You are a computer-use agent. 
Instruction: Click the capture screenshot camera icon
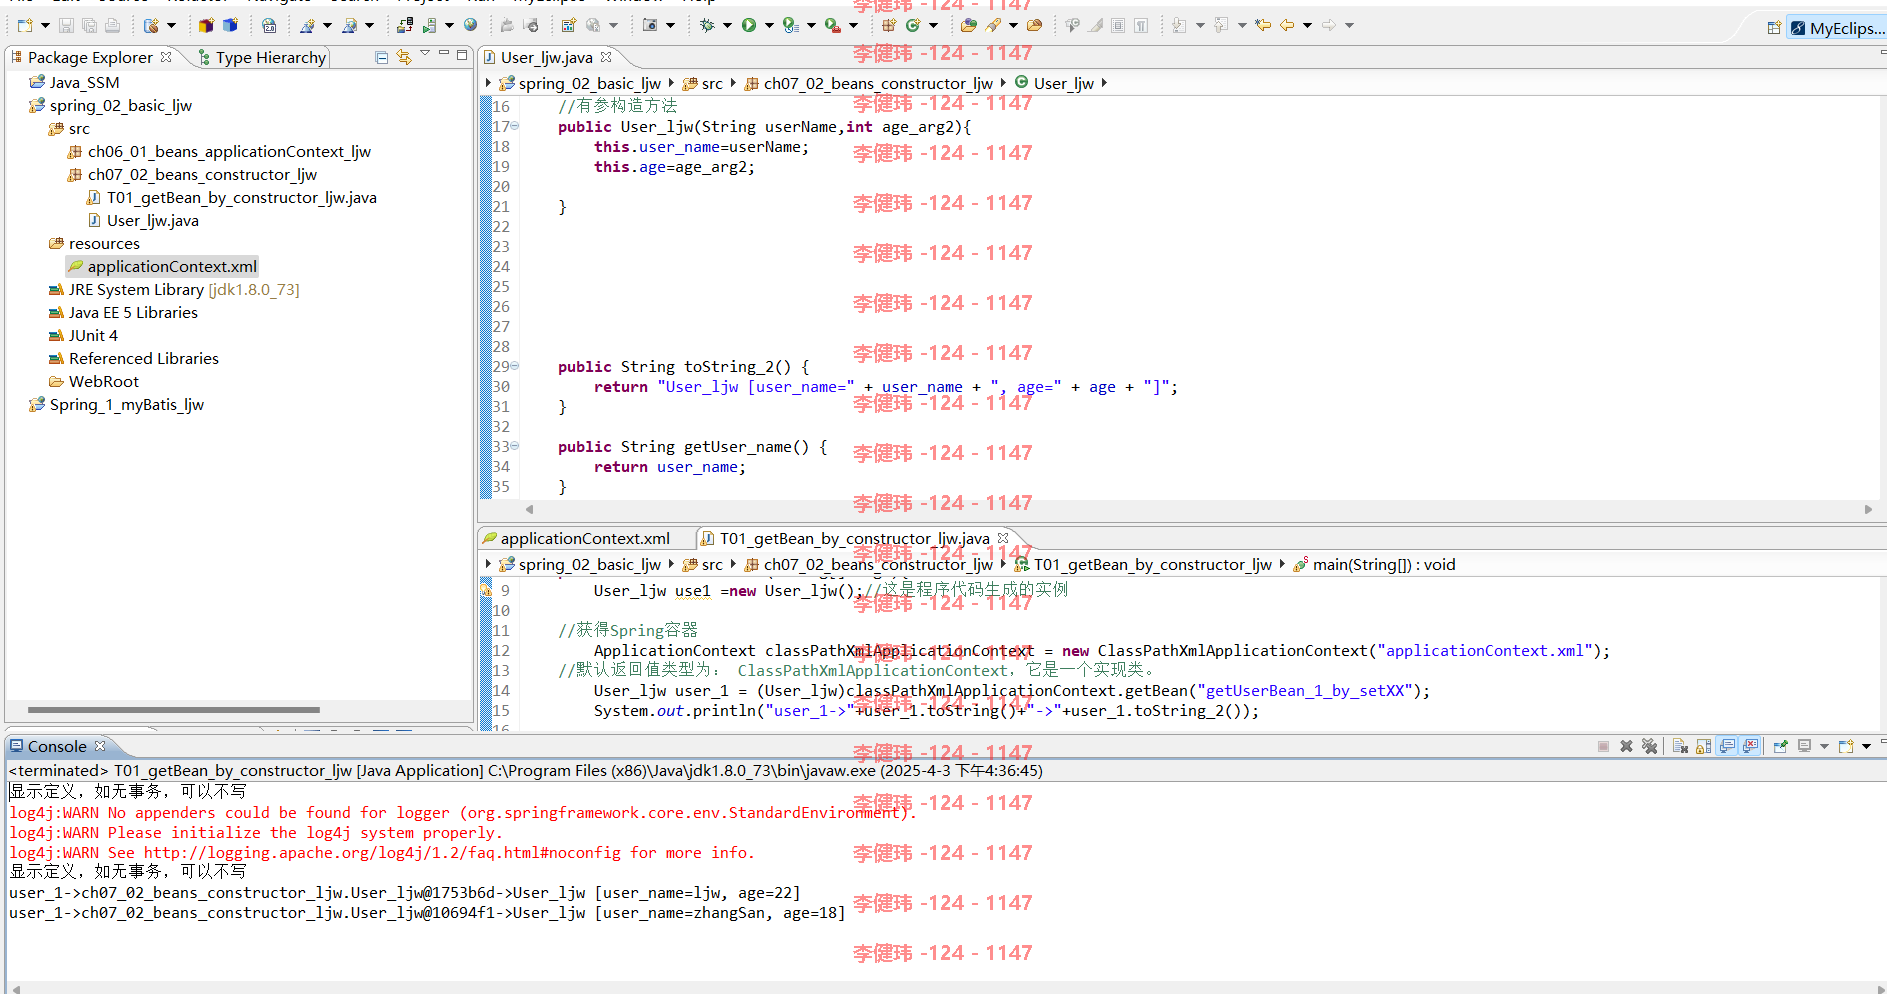click(x=650, y=25)
